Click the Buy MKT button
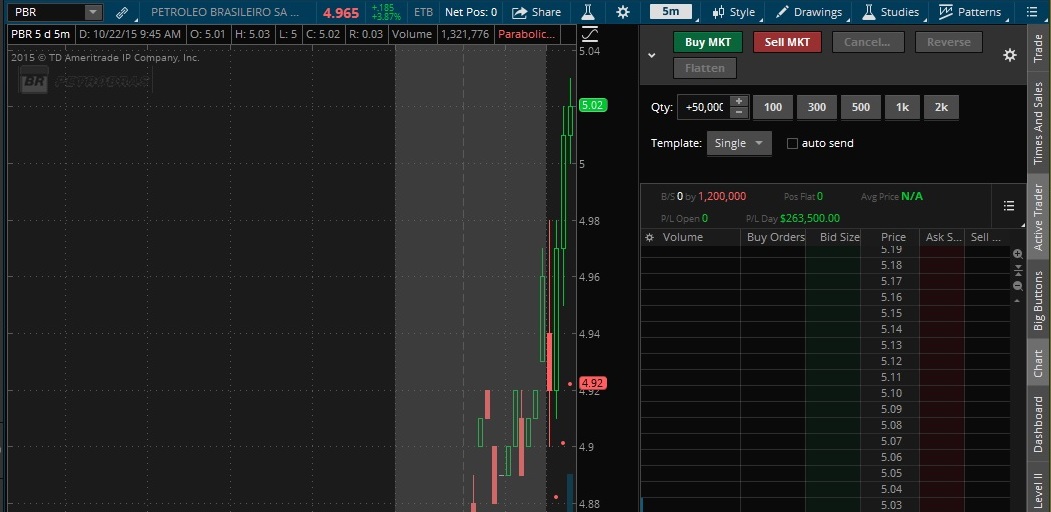Image resolution: width=1051 pixels, height=512 pixels. pyautogui.click(x=708, y=42)
